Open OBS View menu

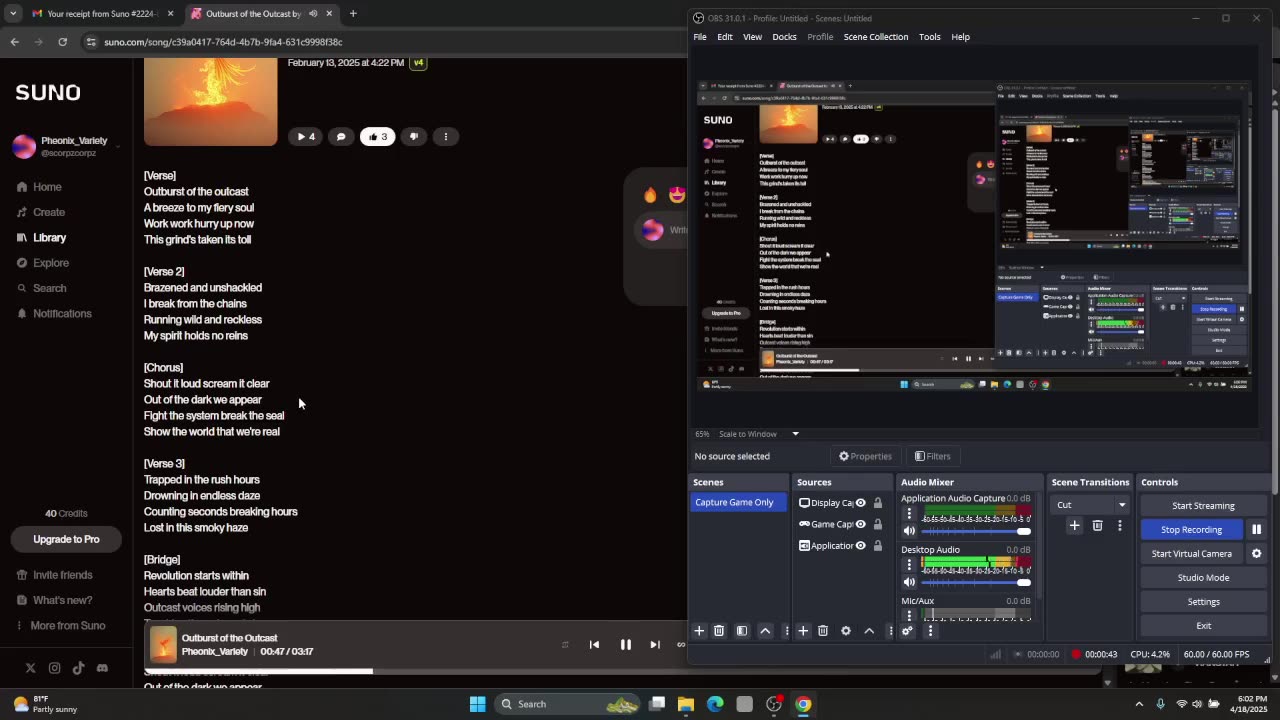pyautogui.click(x=752, y=37)
